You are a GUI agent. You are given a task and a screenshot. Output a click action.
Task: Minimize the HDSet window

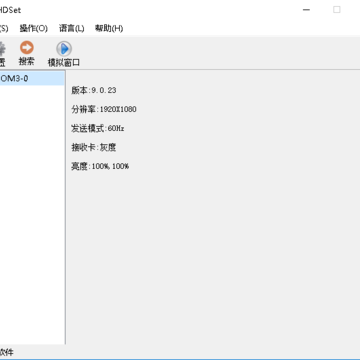pos(306,10)
